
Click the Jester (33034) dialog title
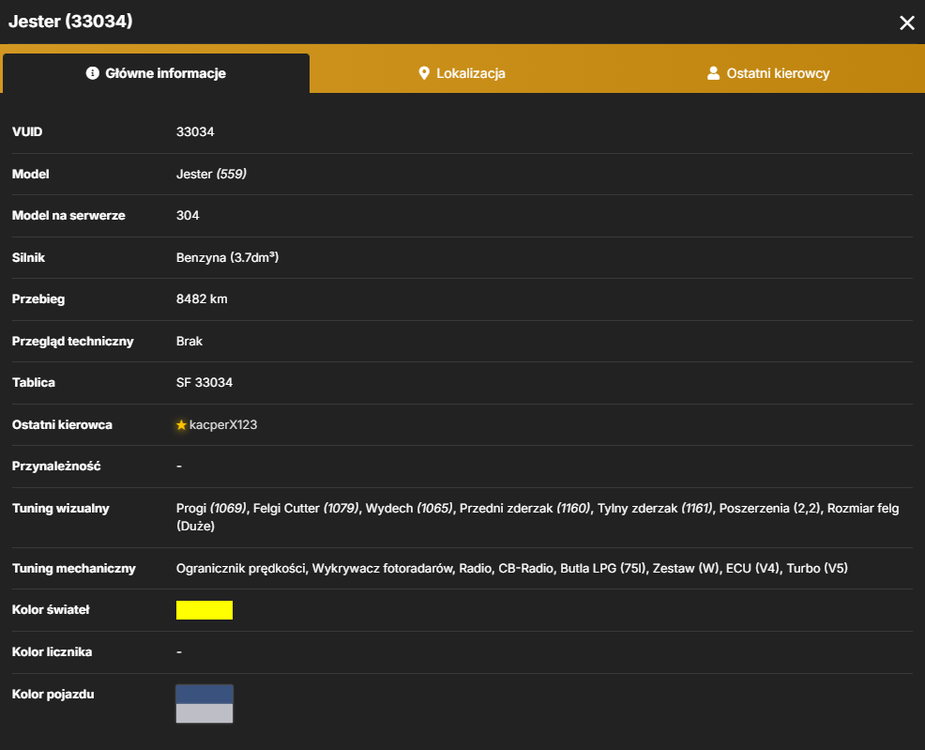click(x=70, y=21)
